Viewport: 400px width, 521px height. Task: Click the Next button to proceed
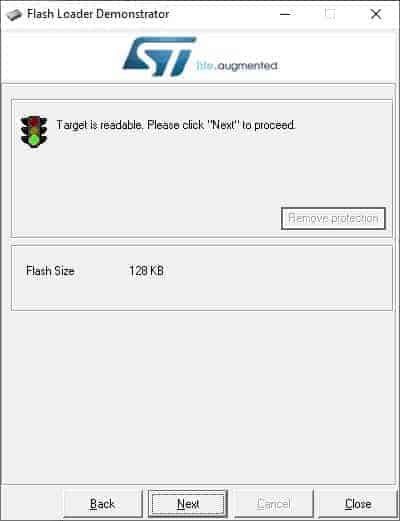point(188,503)
